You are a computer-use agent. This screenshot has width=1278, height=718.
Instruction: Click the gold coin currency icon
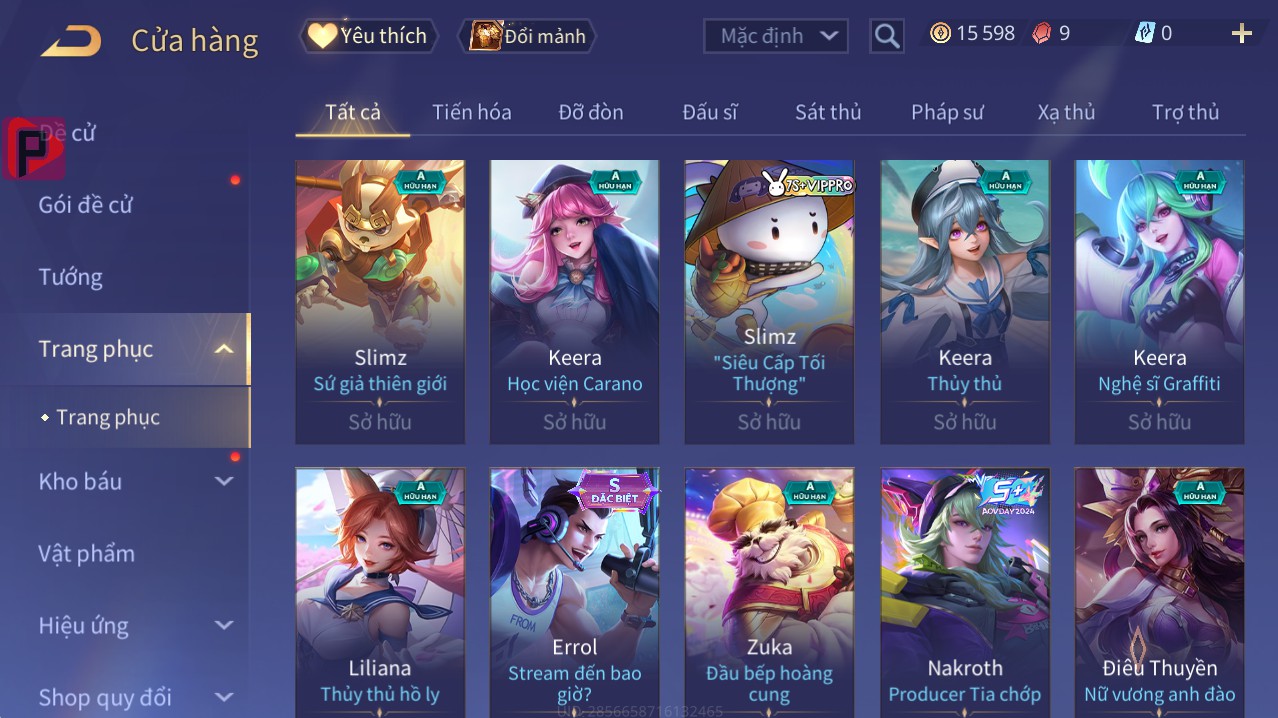[x=940, y=33]
